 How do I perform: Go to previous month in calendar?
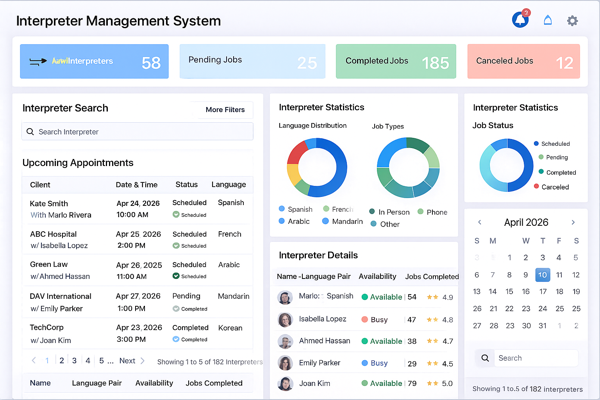coord(479,222)
